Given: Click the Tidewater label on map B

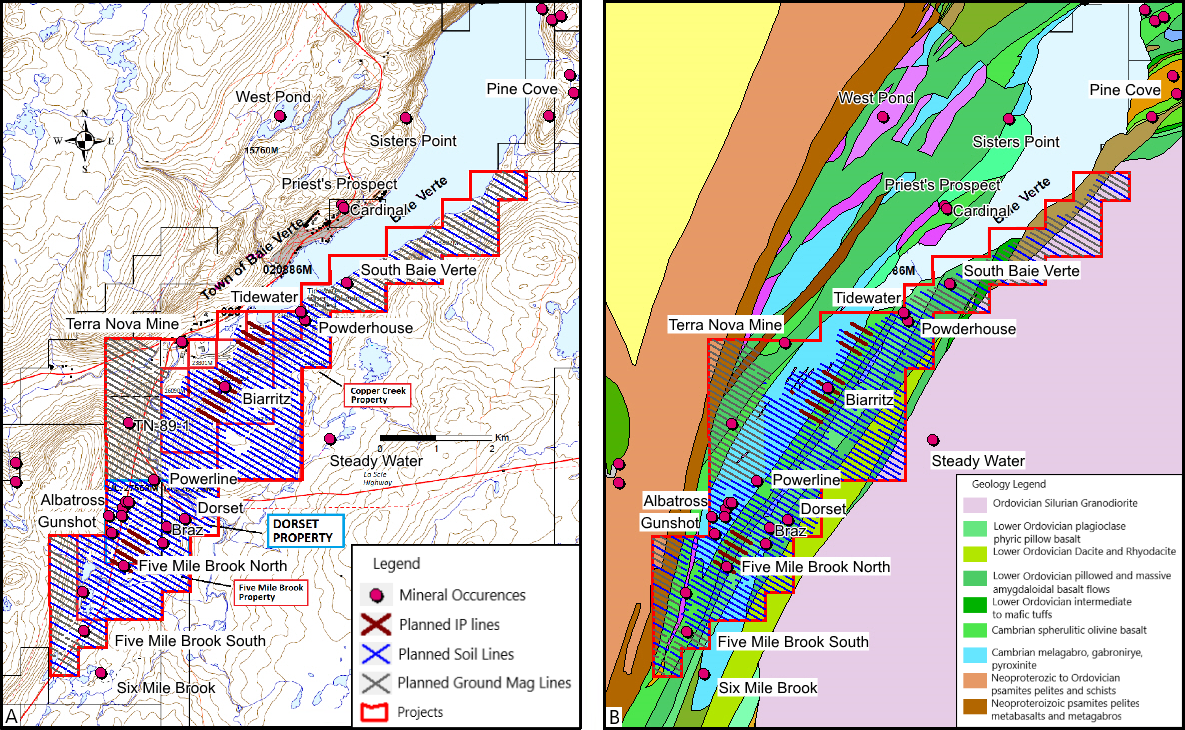Looking at the screenshot, I should point(867,298).
